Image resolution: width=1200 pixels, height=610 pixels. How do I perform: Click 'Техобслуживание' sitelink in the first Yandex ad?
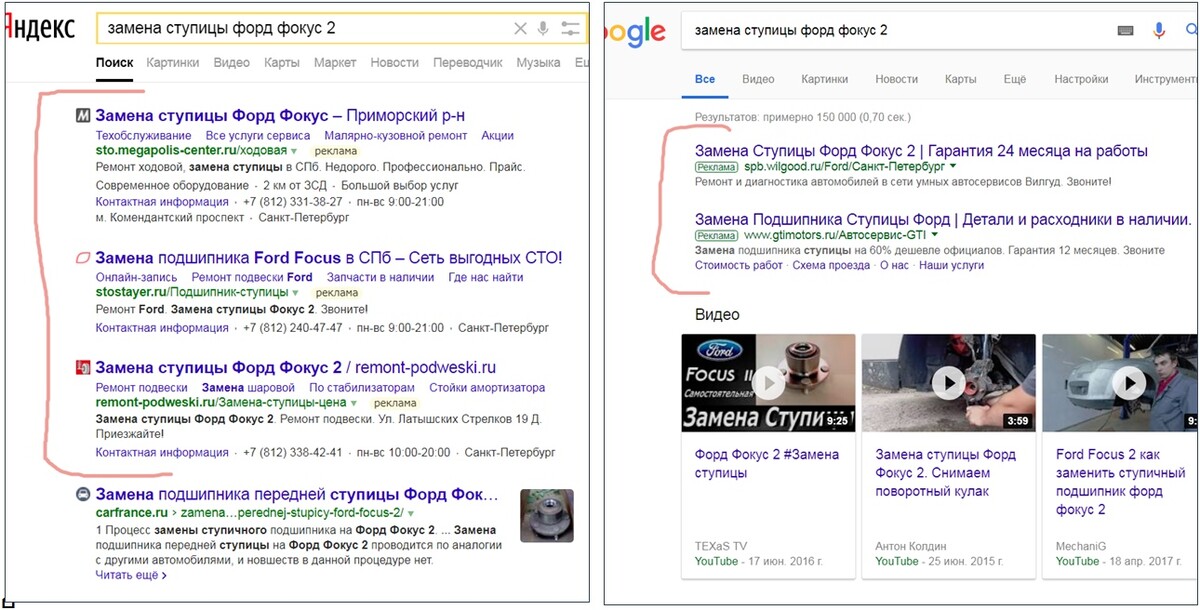point(143,135)
